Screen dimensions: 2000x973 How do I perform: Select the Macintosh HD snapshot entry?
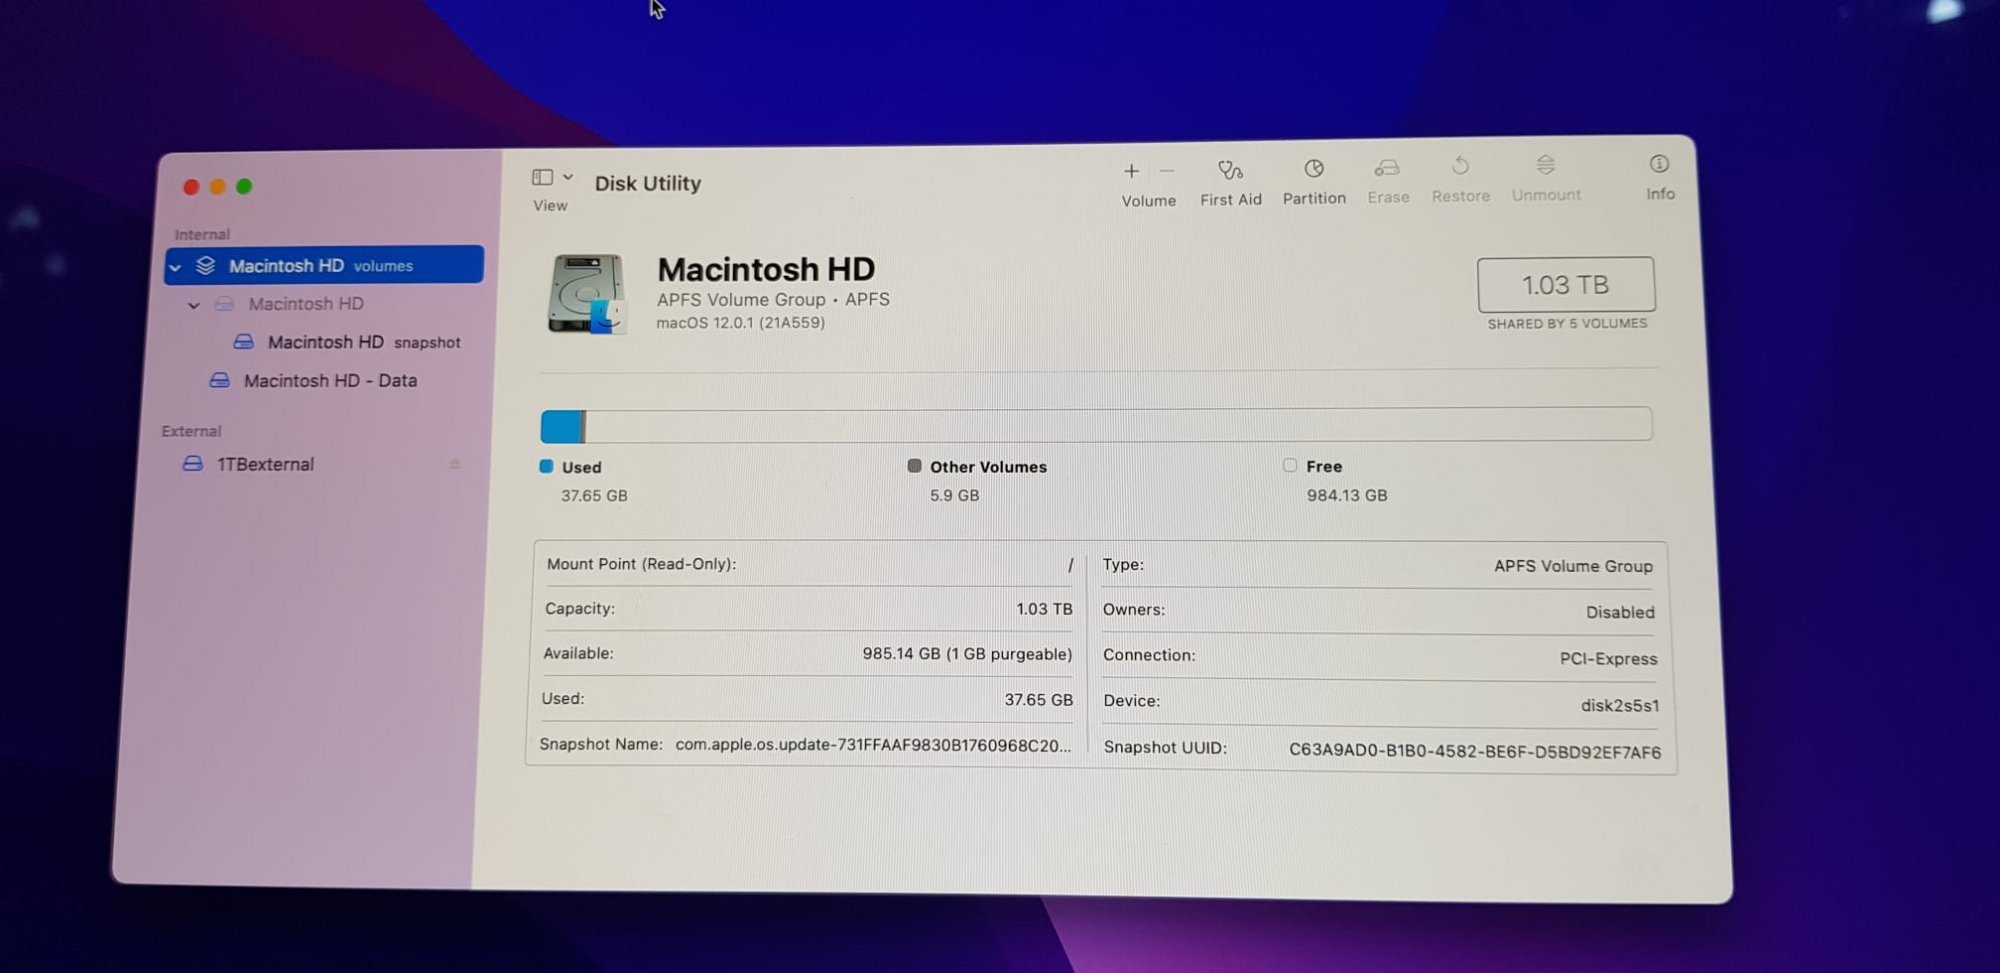[x=364, y=342]
